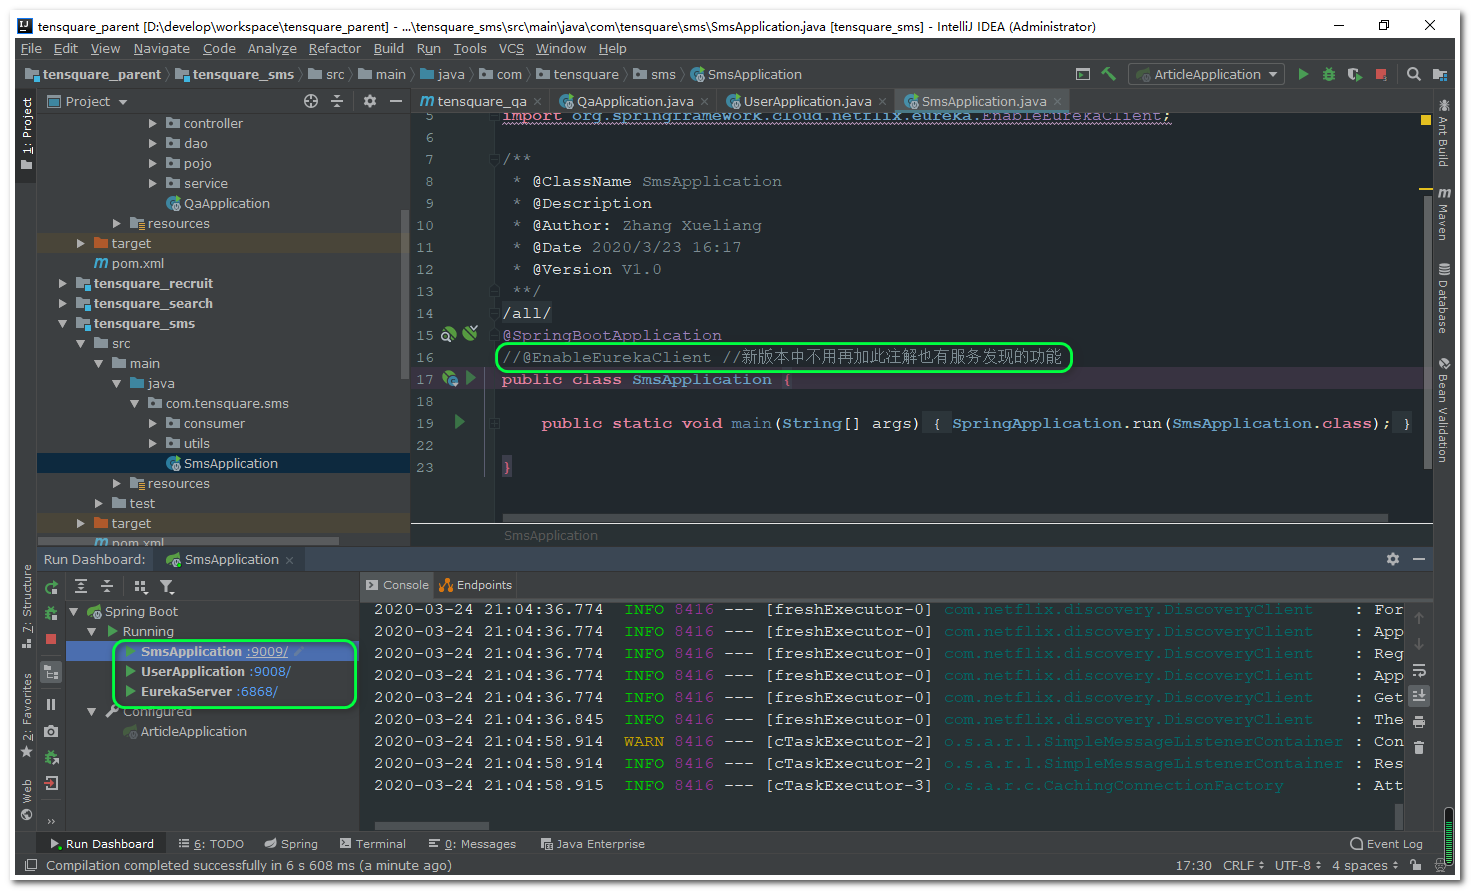Click the Run Dashboard debug rerun icon
This screenshot has height=891, width=1471.
(51, 613)
